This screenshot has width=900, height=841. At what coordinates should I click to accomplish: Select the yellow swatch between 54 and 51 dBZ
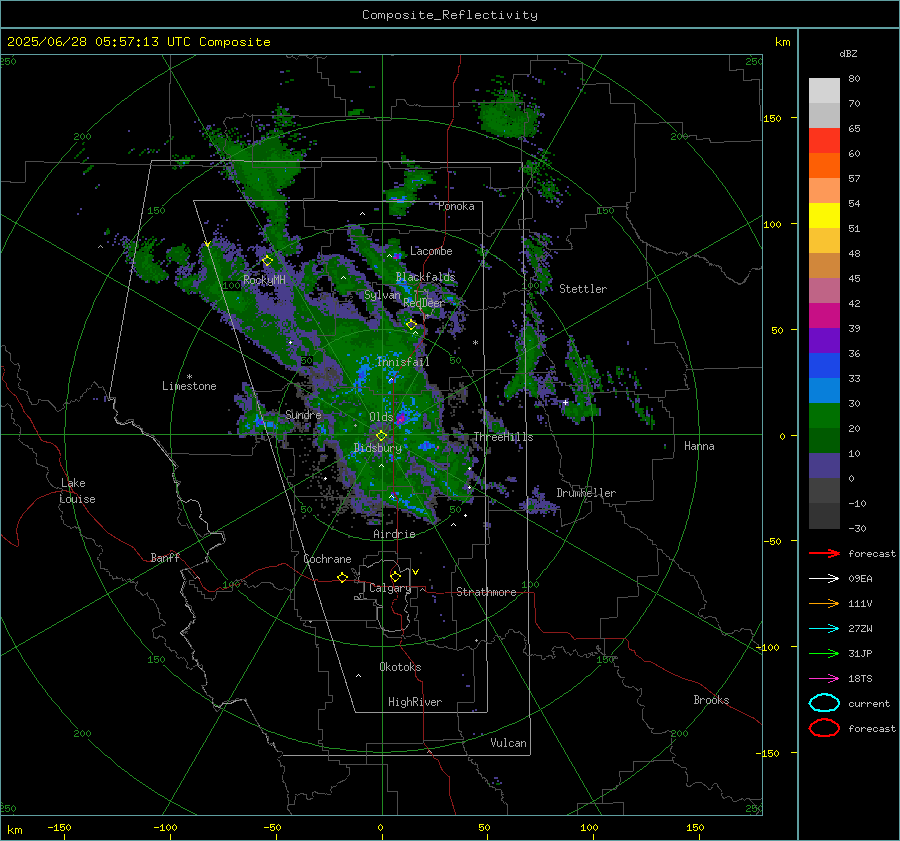point(824,215)
